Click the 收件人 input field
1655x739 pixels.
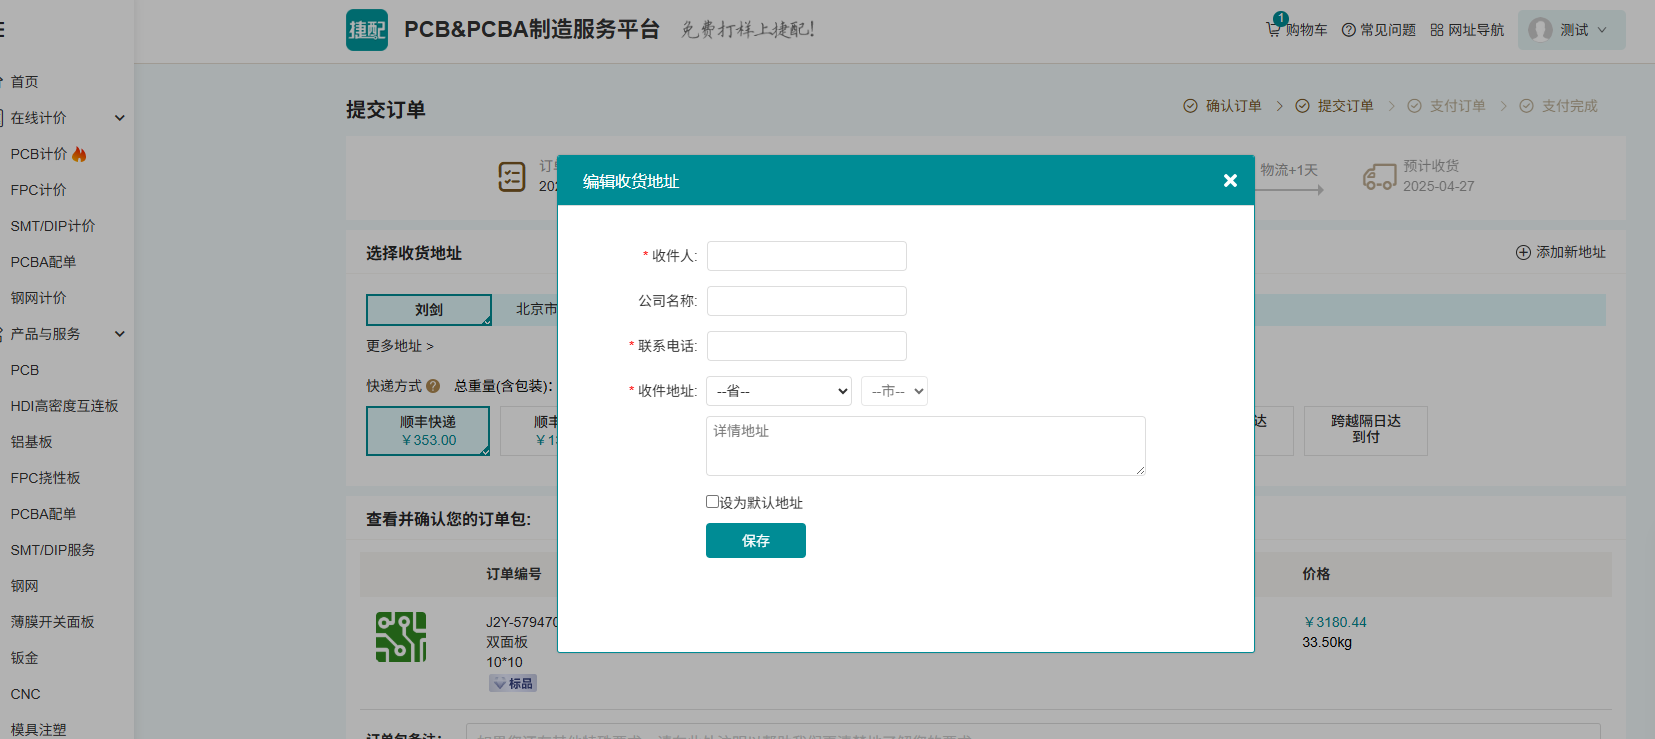[x=806, y=256]
